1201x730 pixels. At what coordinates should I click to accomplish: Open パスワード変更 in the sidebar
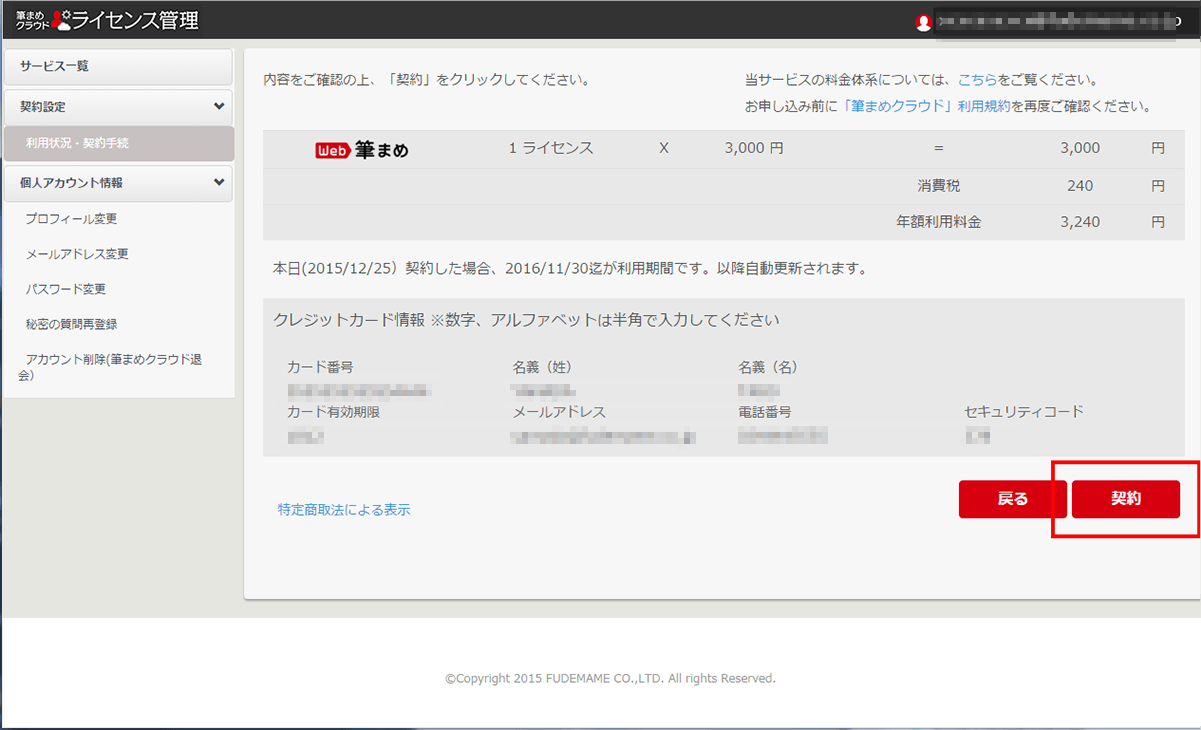pyautogui.click(x=66, y=289)
